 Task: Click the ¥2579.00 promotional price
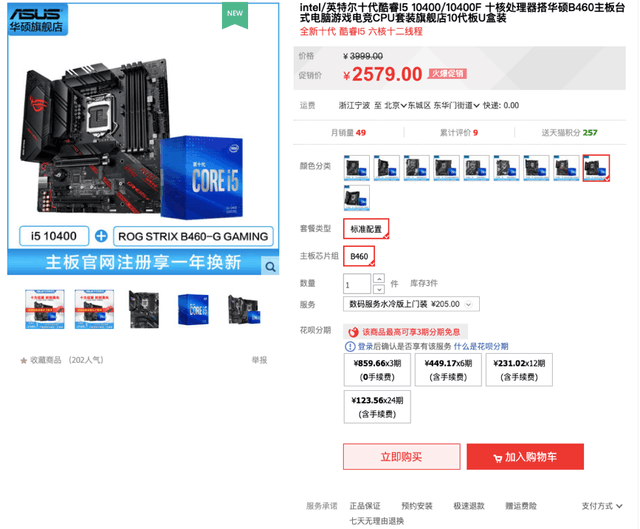[382, 74]
